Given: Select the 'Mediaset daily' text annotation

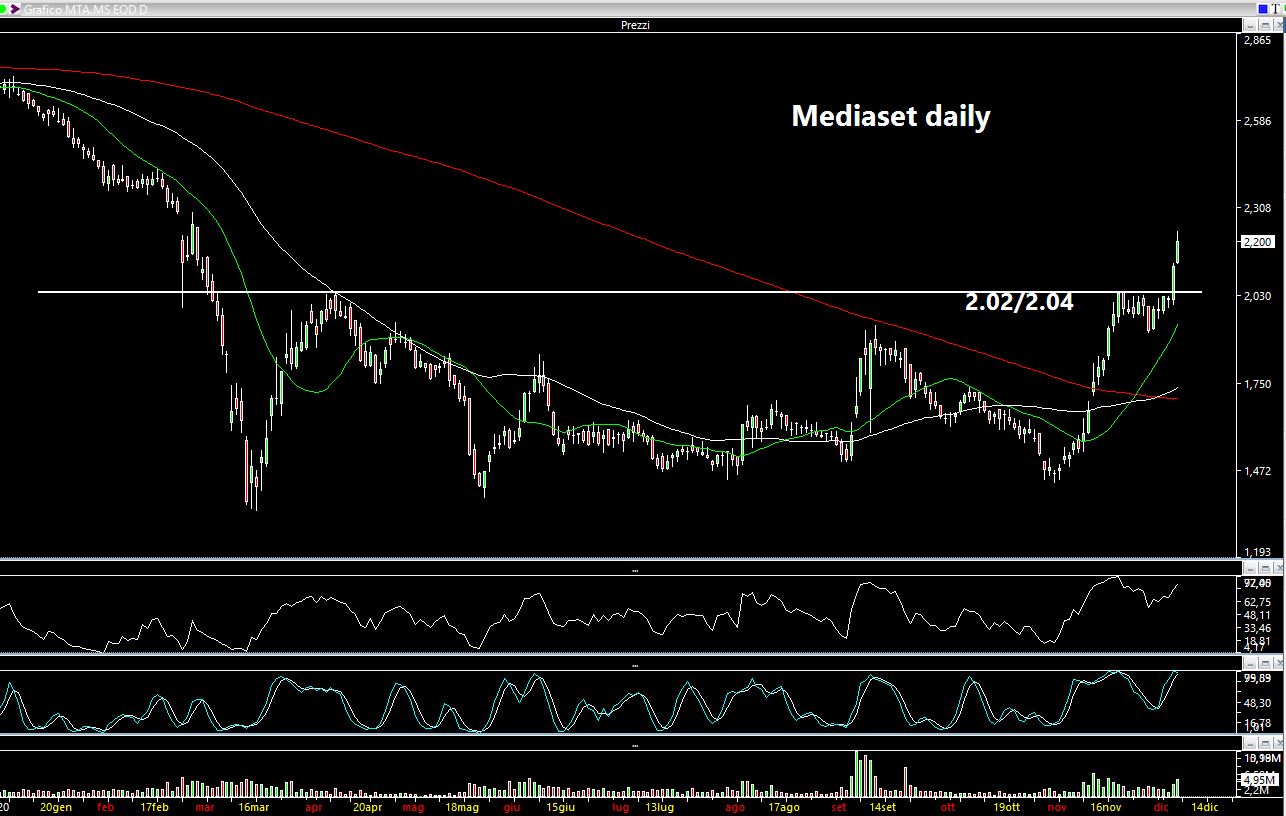Looking at the screenshot, I should (891, 116).
